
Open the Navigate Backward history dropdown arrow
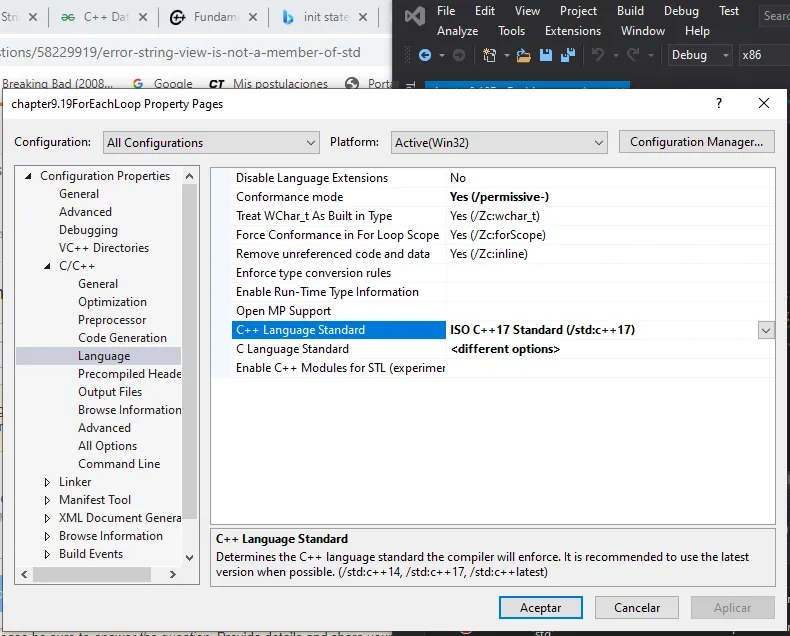441,55
